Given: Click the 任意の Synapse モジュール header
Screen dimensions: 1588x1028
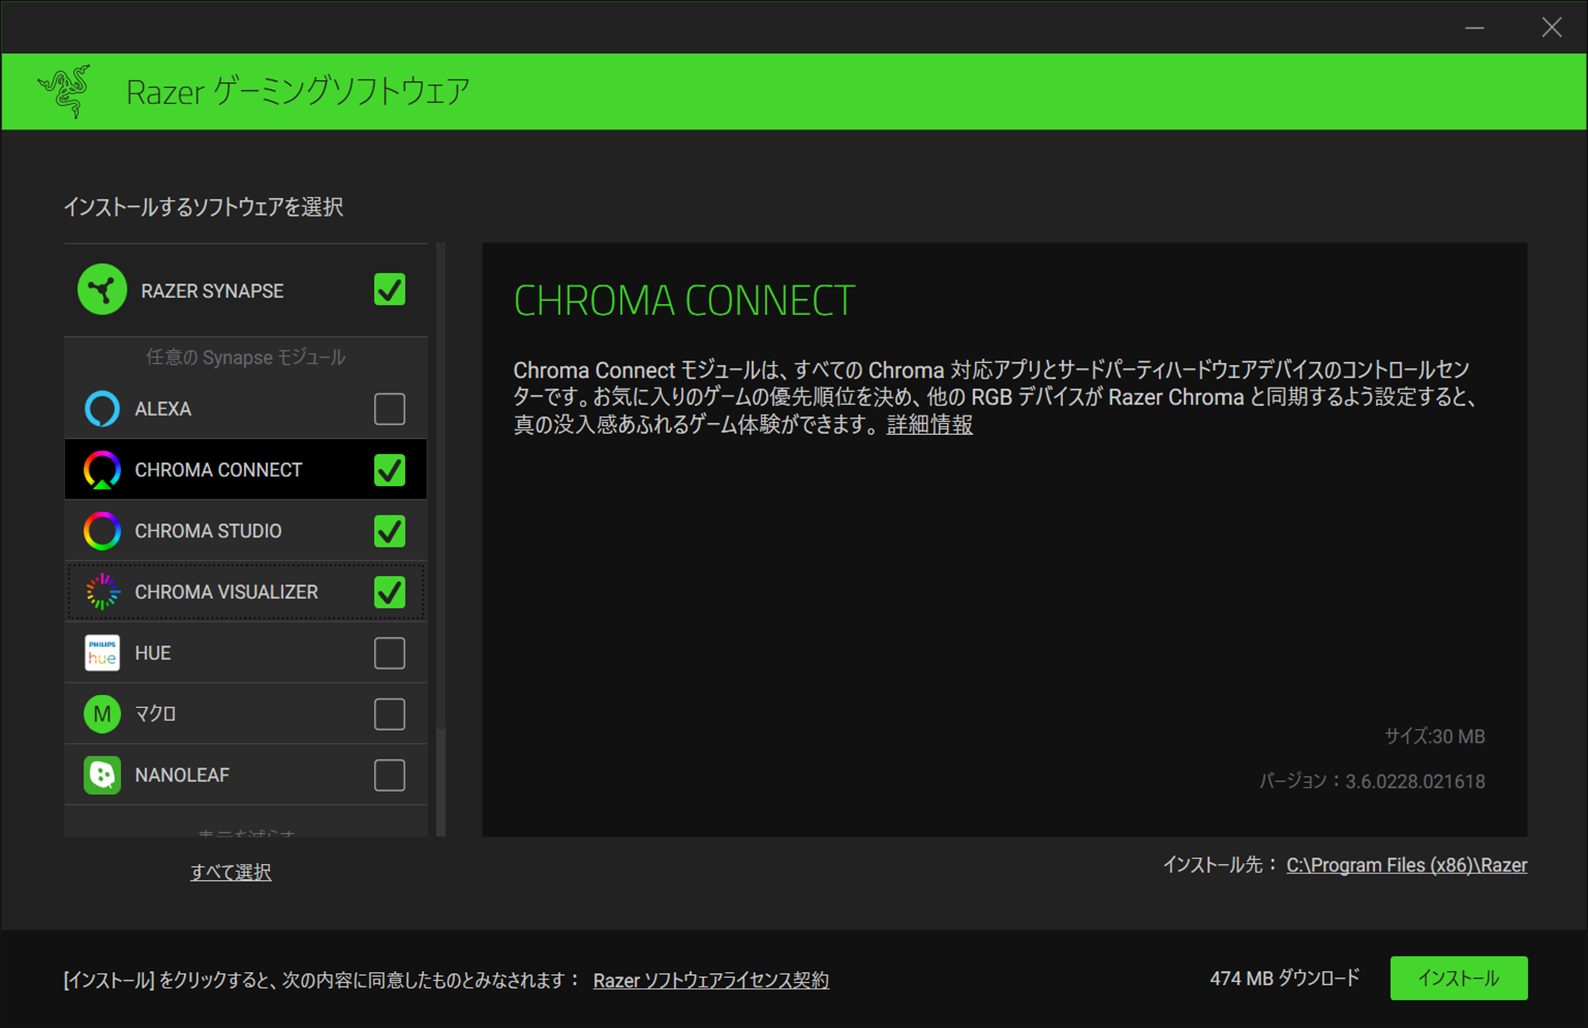Looking at the screenshot, I should [246, 357].
